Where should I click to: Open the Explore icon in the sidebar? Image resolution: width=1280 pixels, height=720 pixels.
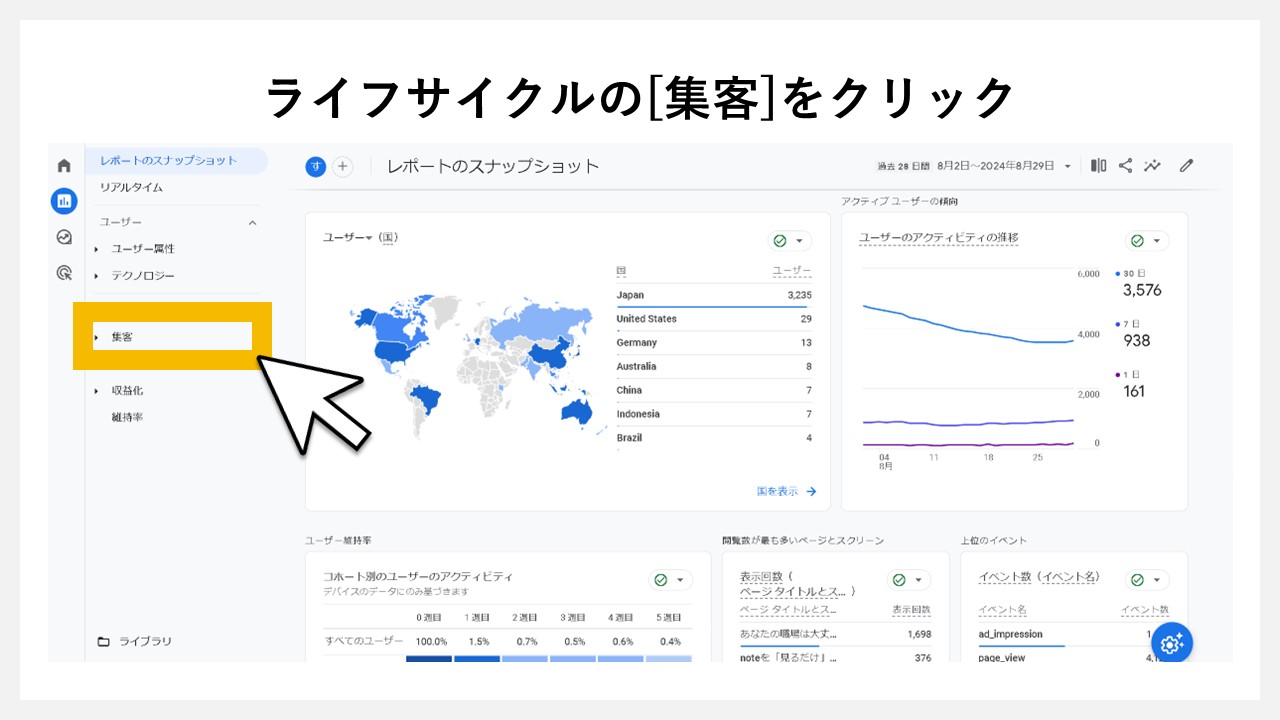pyautogui.click(x=63, y=238)
